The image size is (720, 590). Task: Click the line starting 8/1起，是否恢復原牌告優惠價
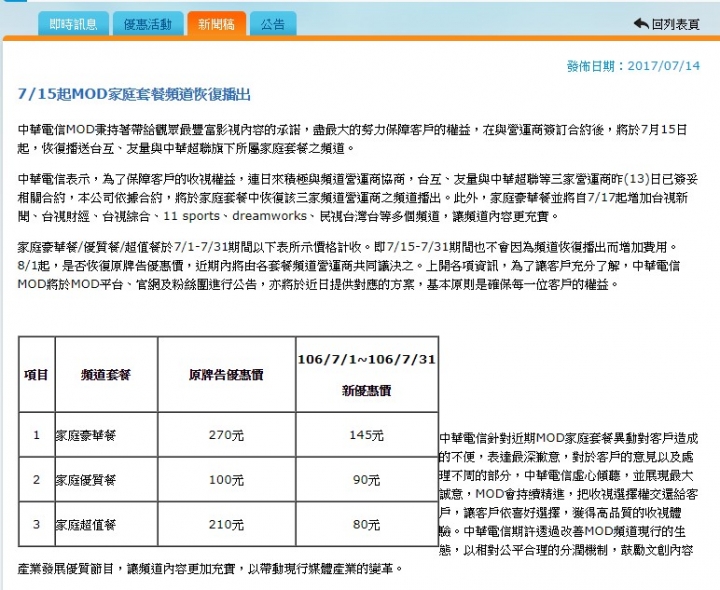[349, 265]
